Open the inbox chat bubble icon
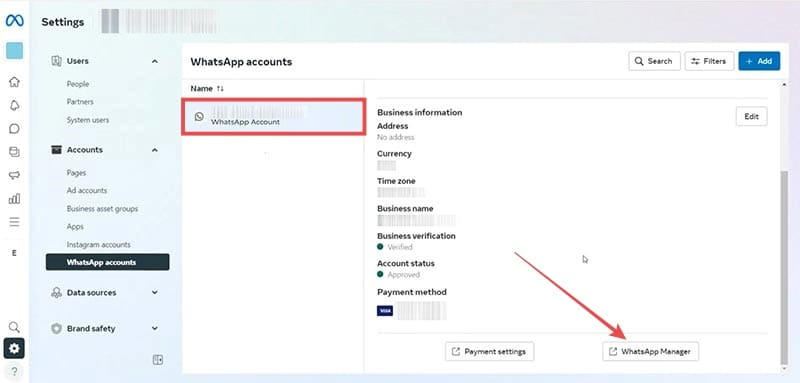This screenshot has height=383, width=800. (14, 129)
